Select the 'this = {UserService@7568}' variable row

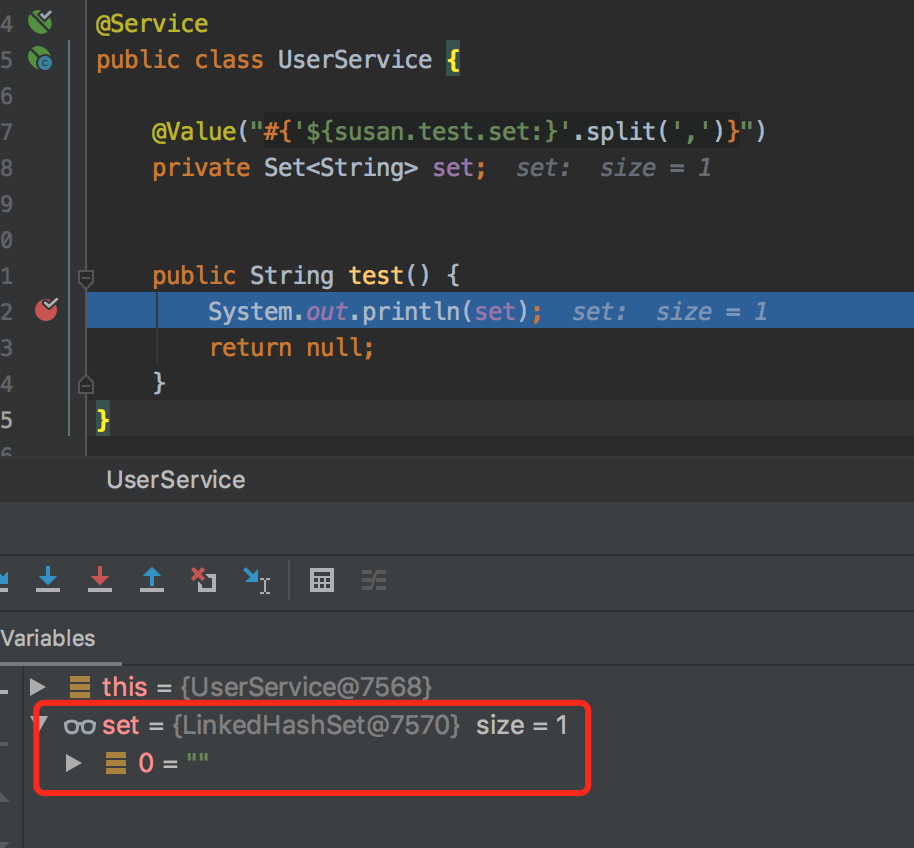[266, 687]
